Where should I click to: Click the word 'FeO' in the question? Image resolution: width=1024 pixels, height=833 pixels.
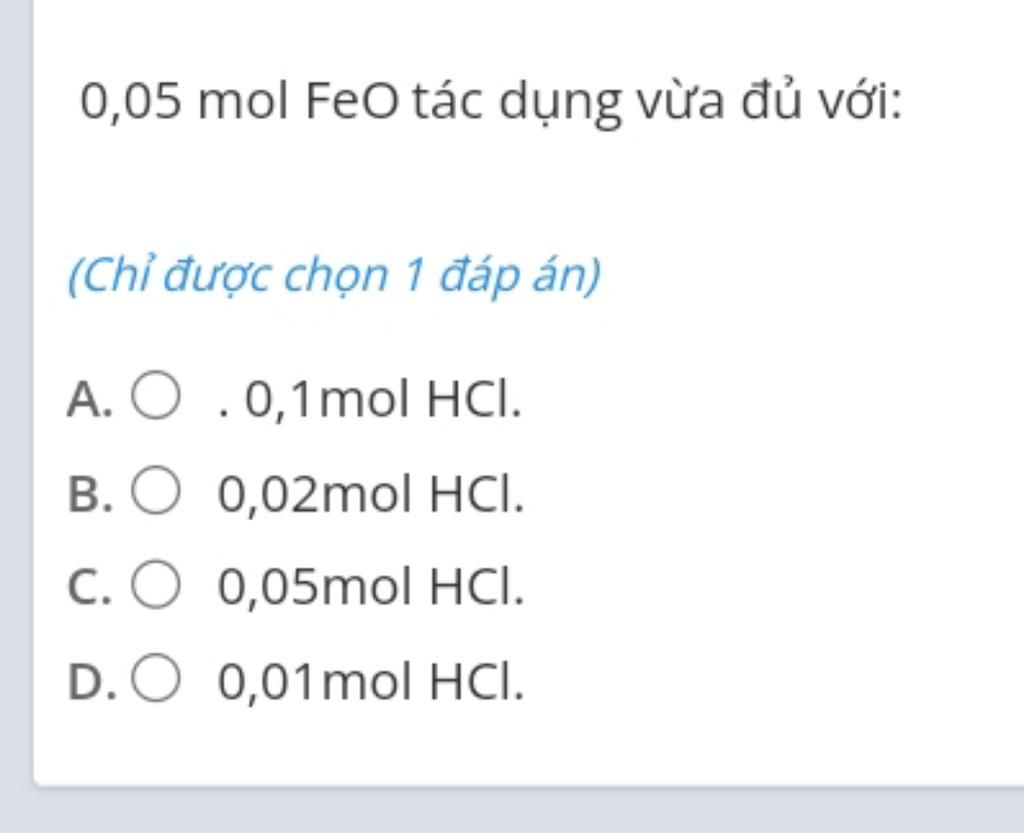351,101
